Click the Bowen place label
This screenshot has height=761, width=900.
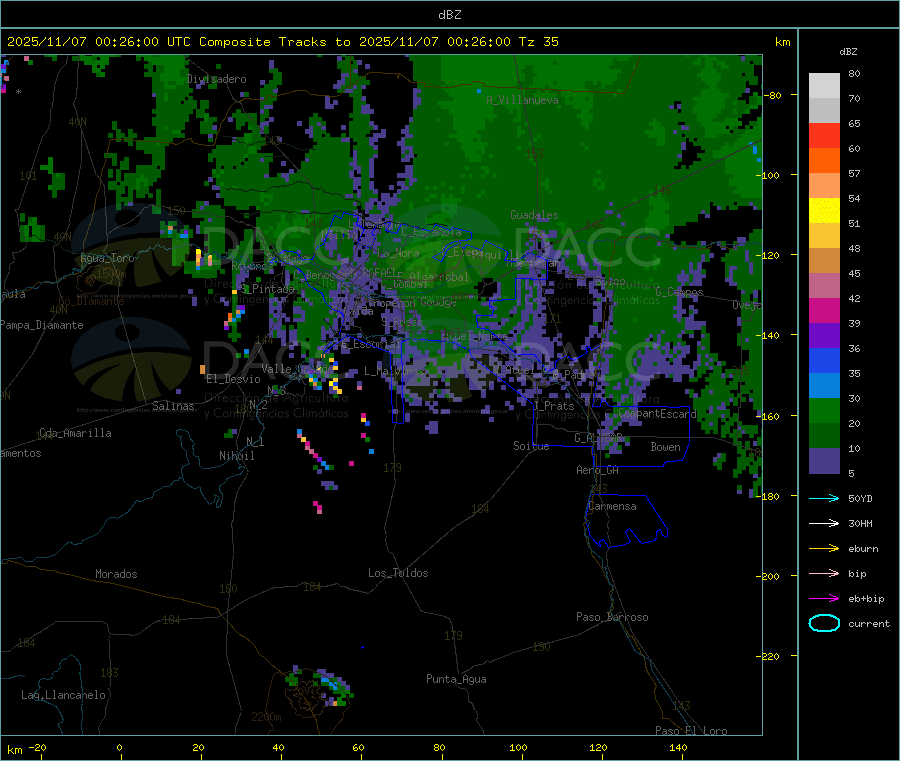tap(665, 447)
